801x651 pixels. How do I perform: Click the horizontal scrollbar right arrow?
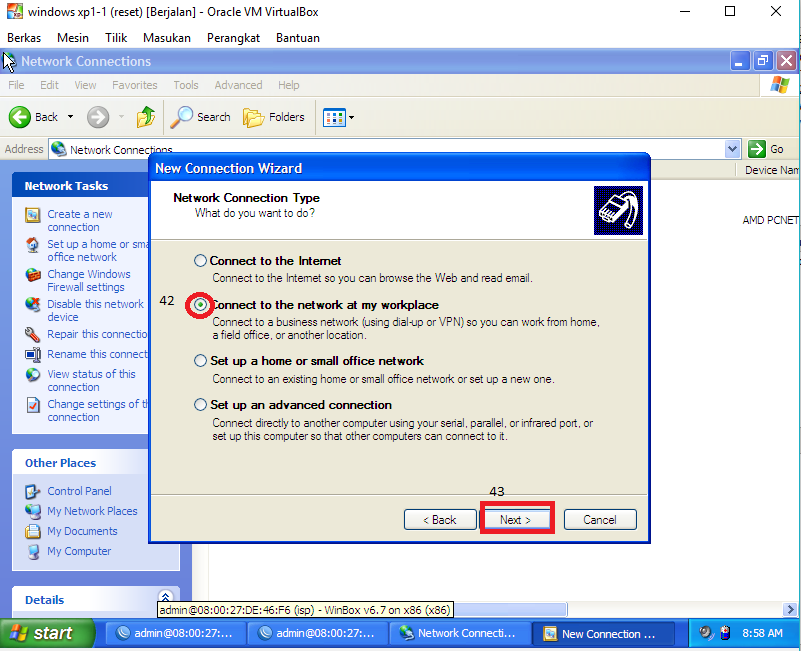click(x=790, y=609)
